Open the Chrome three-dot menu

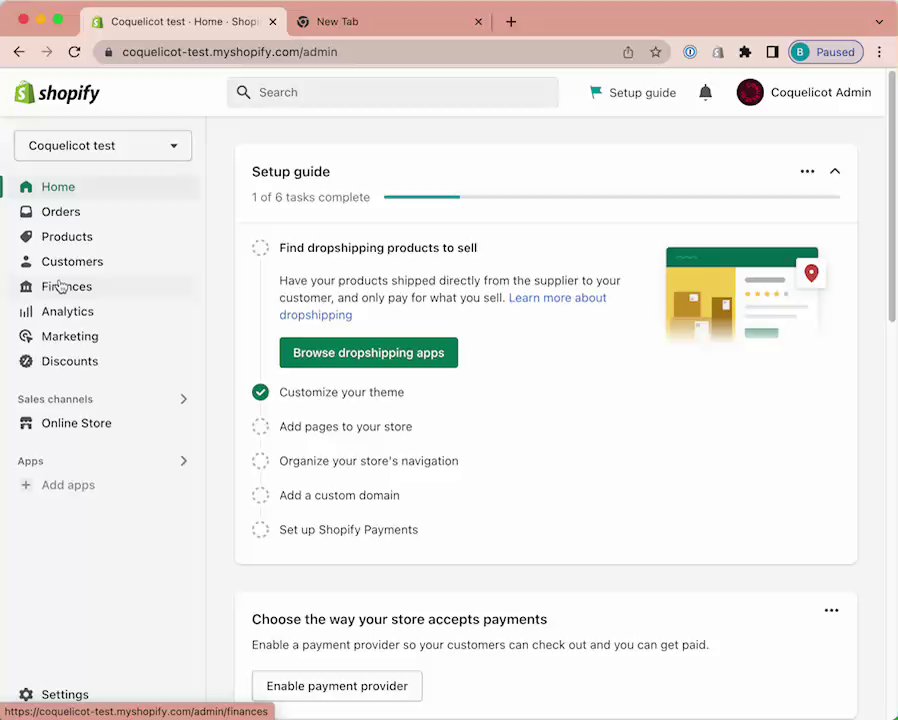880,52
